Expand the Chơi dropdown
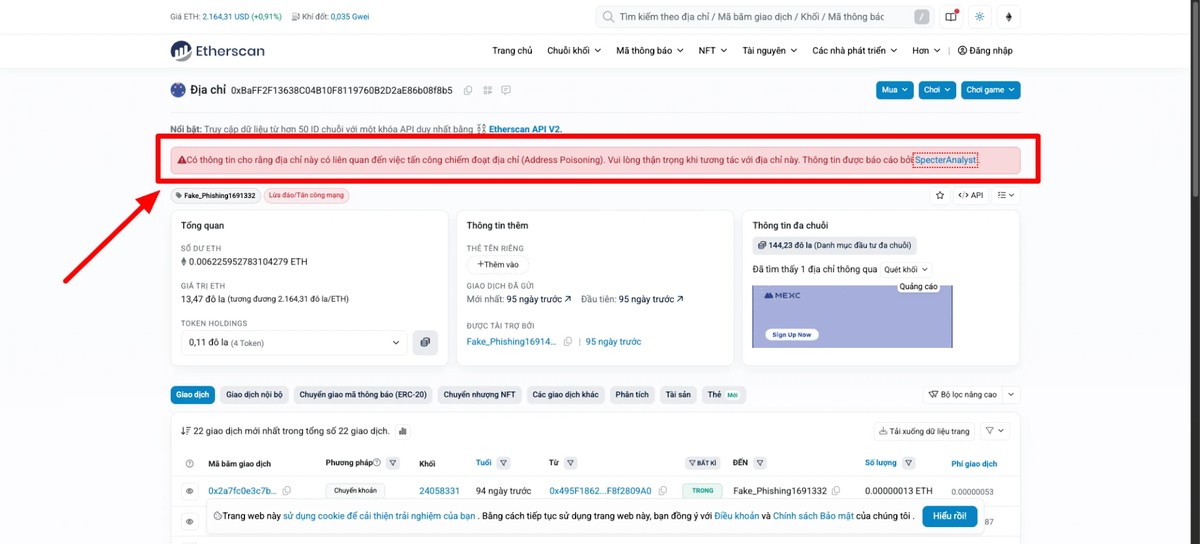The width and height of the screenshot is (1200, 544). pos(937,90)
